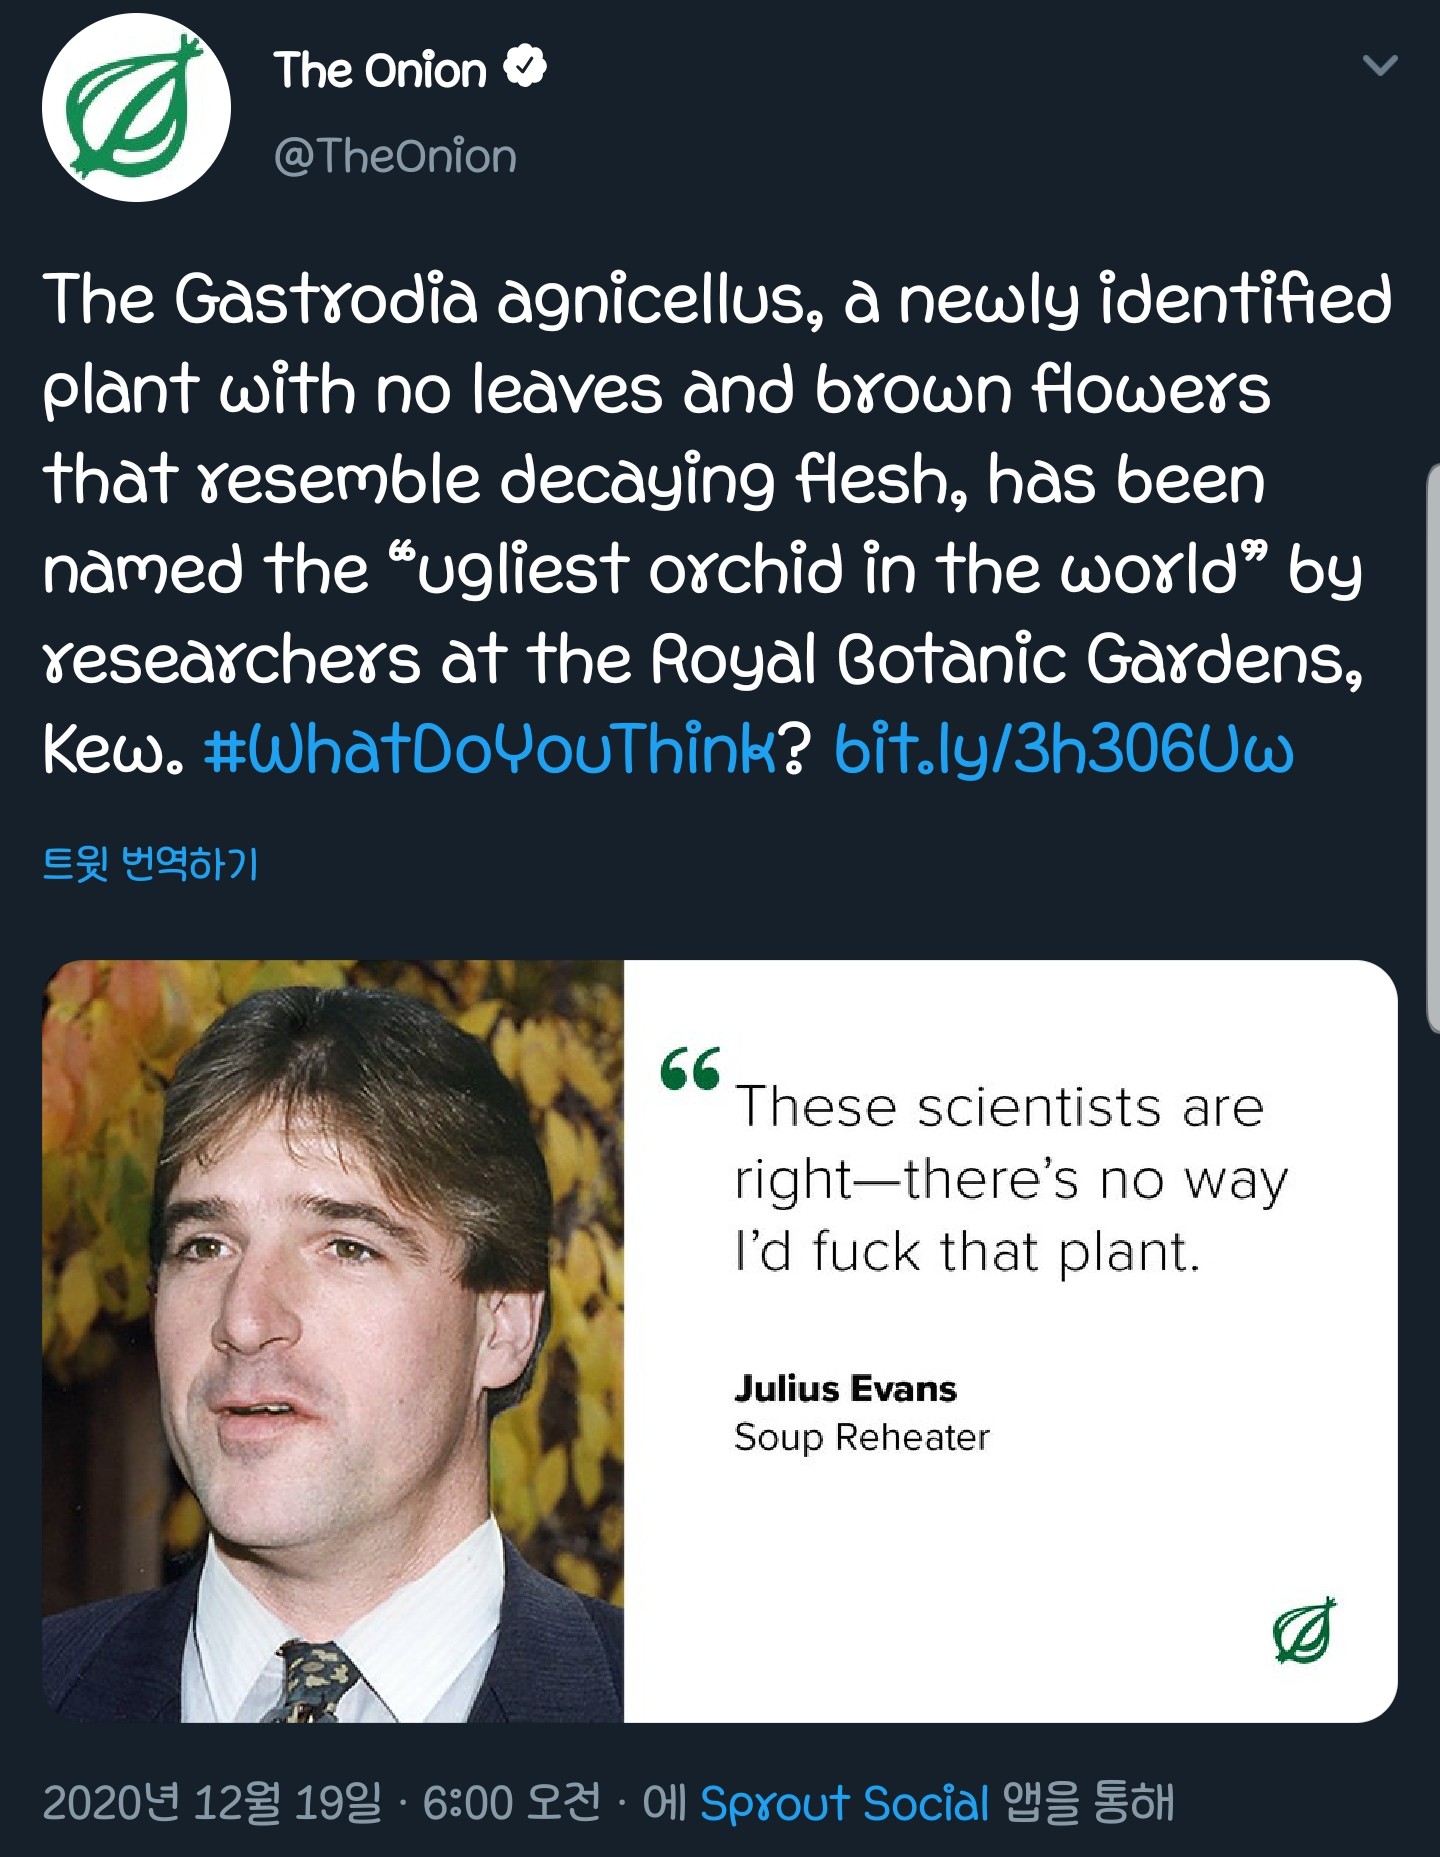Open the @TheOnion handle
The height and width of the screenshot is (1857, 1440).
pyautogui.click(x=395, y=157)
